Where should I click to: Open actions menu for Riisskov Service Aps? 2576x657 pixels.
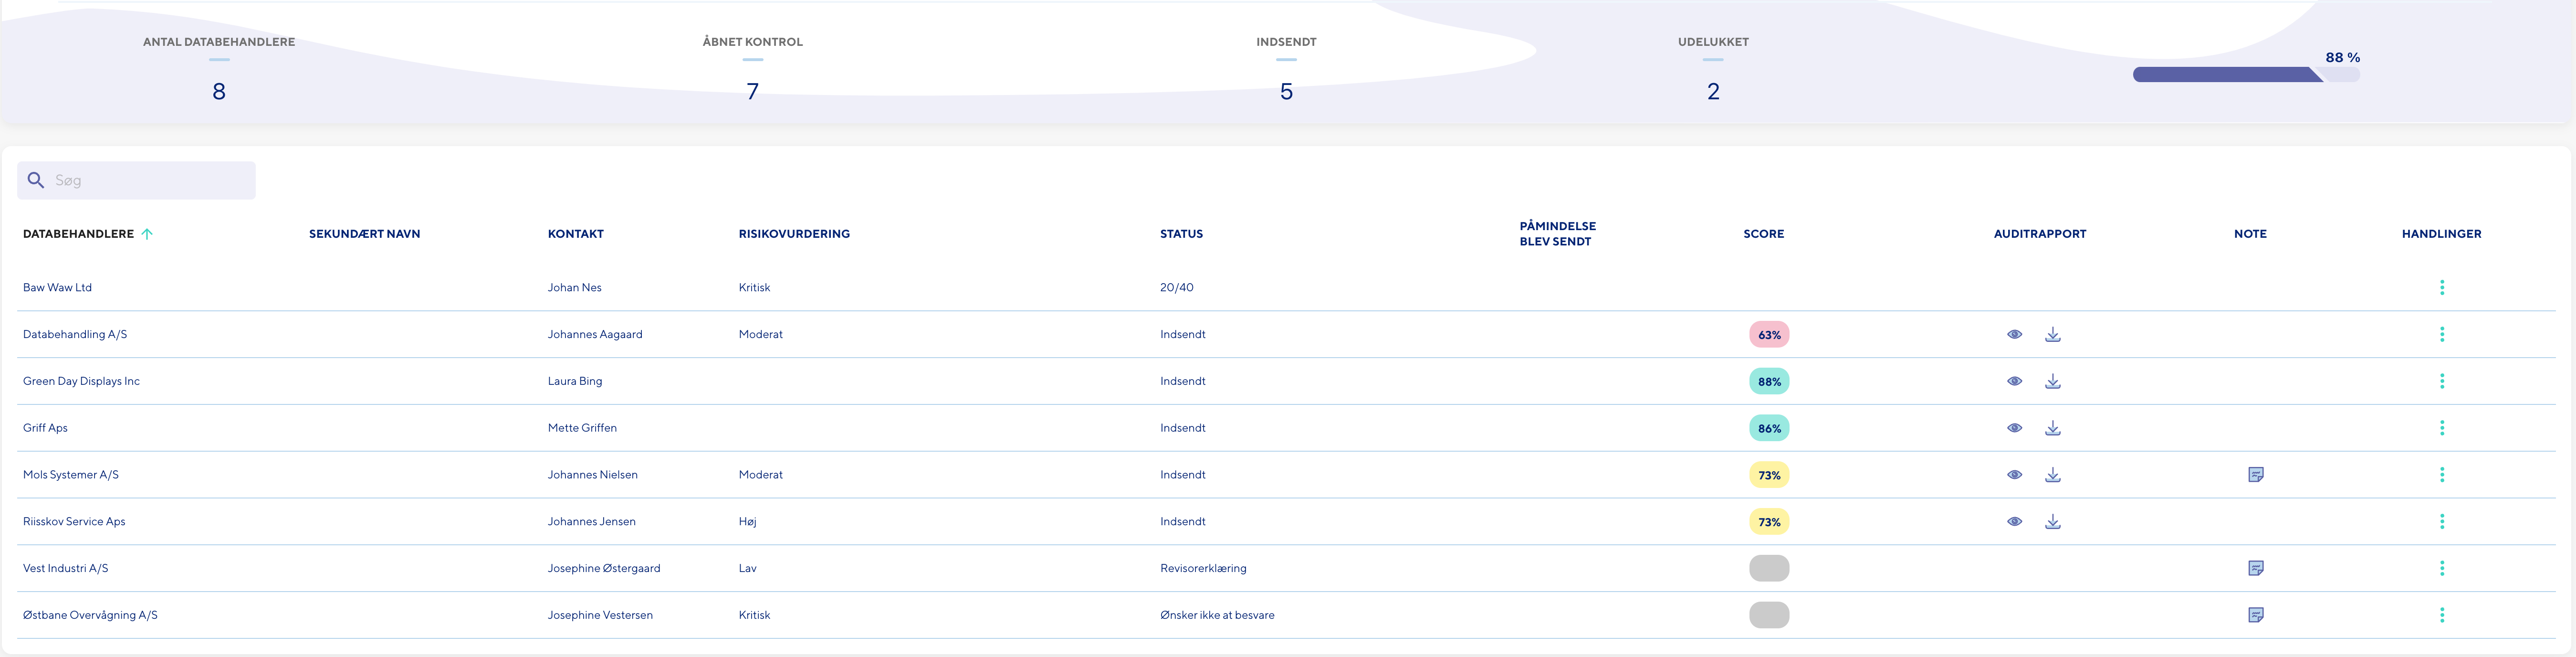pos(2441,522)
